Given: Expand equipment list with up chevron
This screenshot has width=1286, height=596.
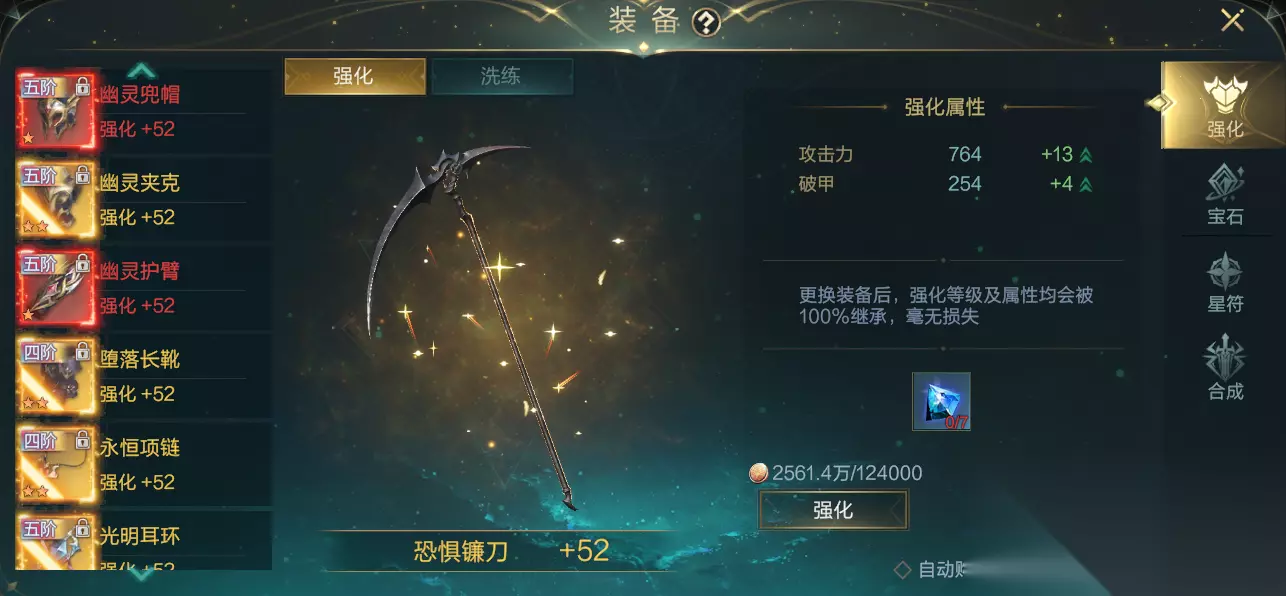Looking at the screenshot, I should (142, 70).
